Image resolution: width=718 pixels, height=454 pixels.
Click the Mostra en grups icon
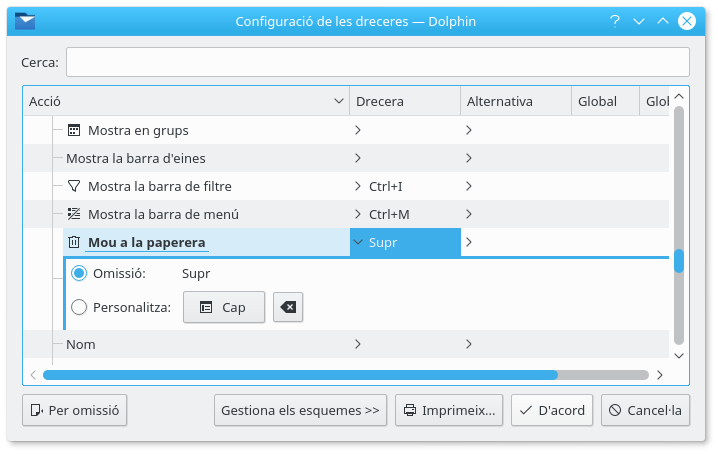(x=74, y=130)
